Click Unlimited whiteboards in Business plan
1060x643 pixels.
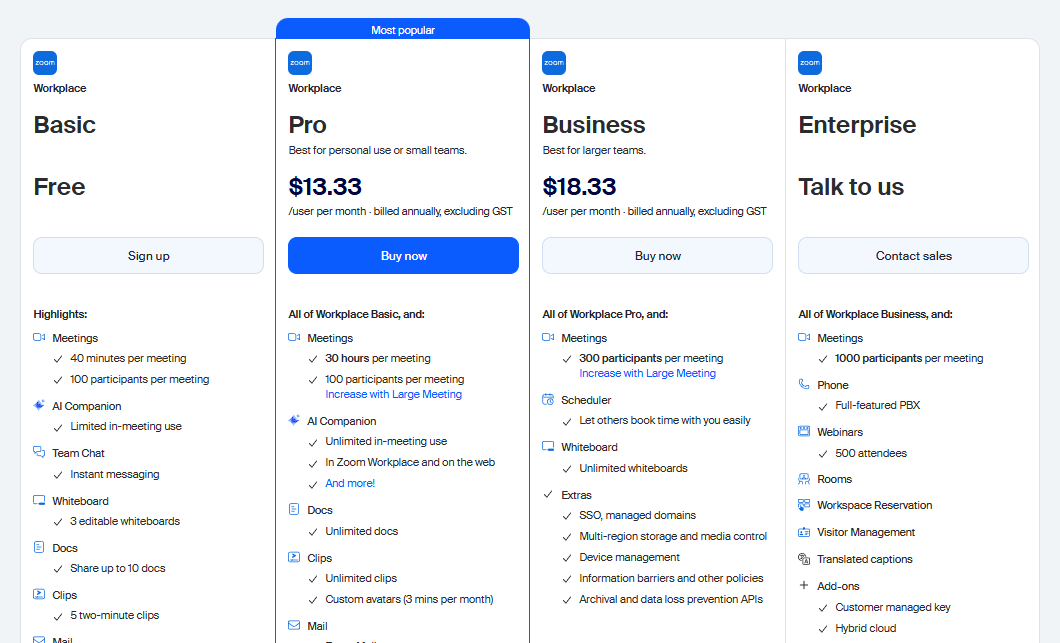pyautogui.click(x=633, y=469)
